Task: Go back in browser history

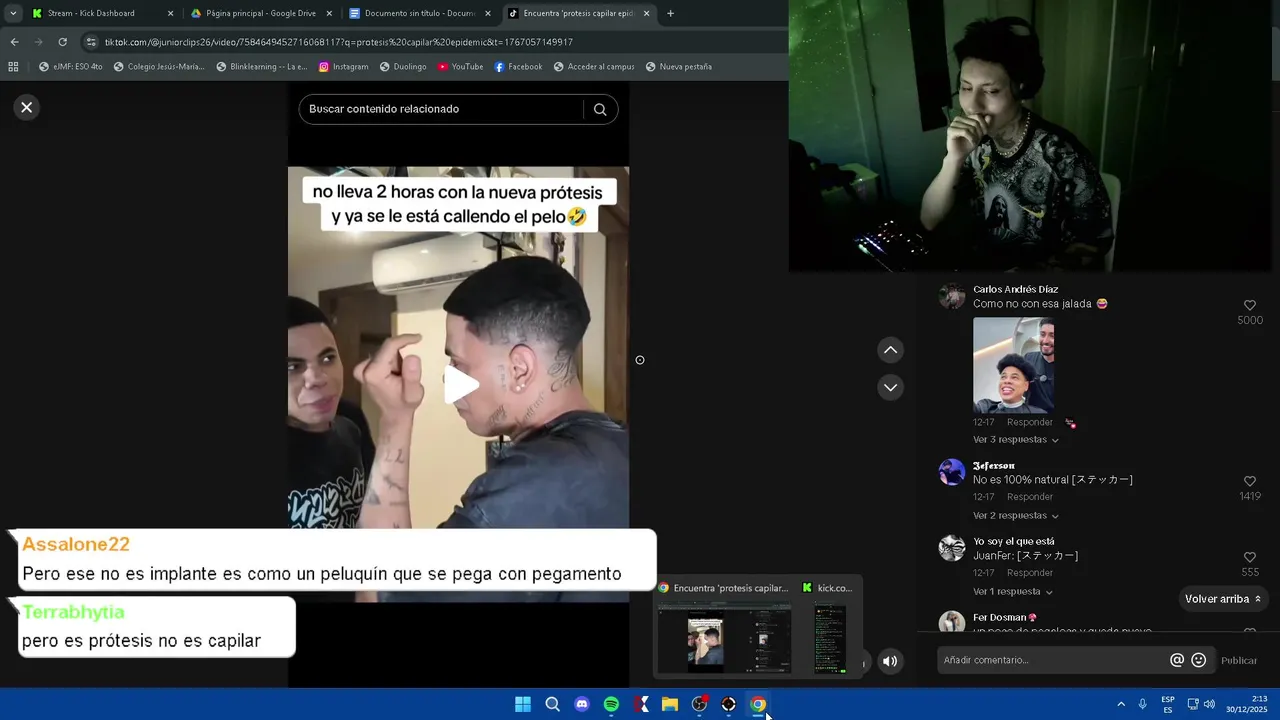Action: click(x=14, y=42)
